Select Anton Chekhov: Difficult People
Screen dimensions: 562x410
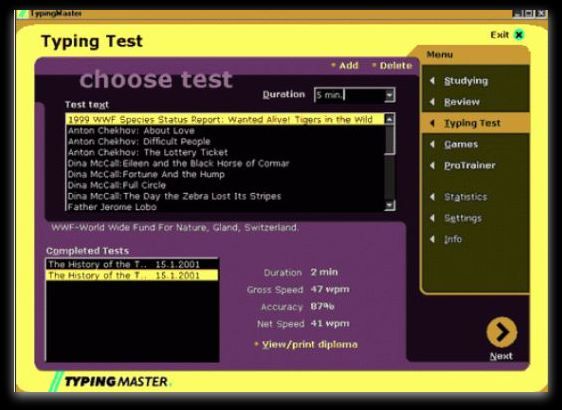(225, 141)
